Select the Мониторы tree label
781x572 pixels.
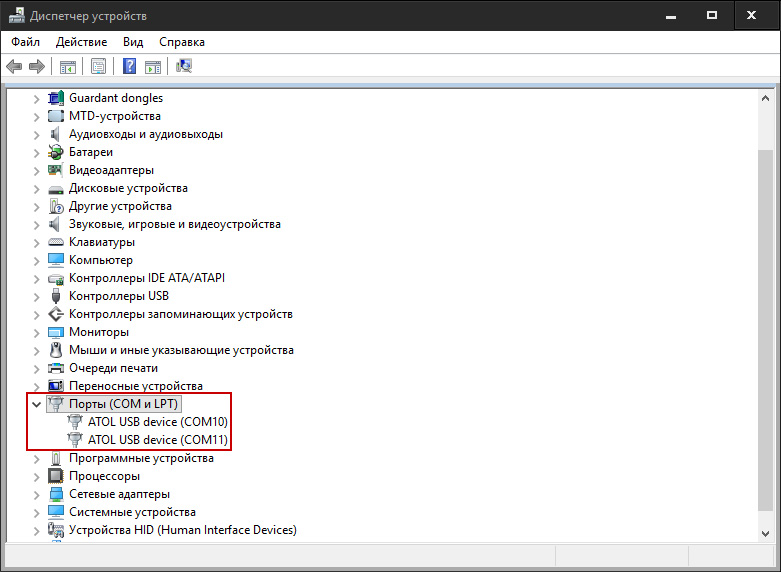[x=99, y=332]
